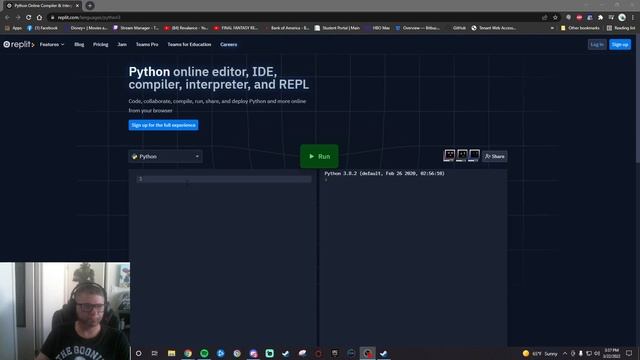Open the HBO Max bookmark
Screen dimensions: 640x360
pos(378,28)
